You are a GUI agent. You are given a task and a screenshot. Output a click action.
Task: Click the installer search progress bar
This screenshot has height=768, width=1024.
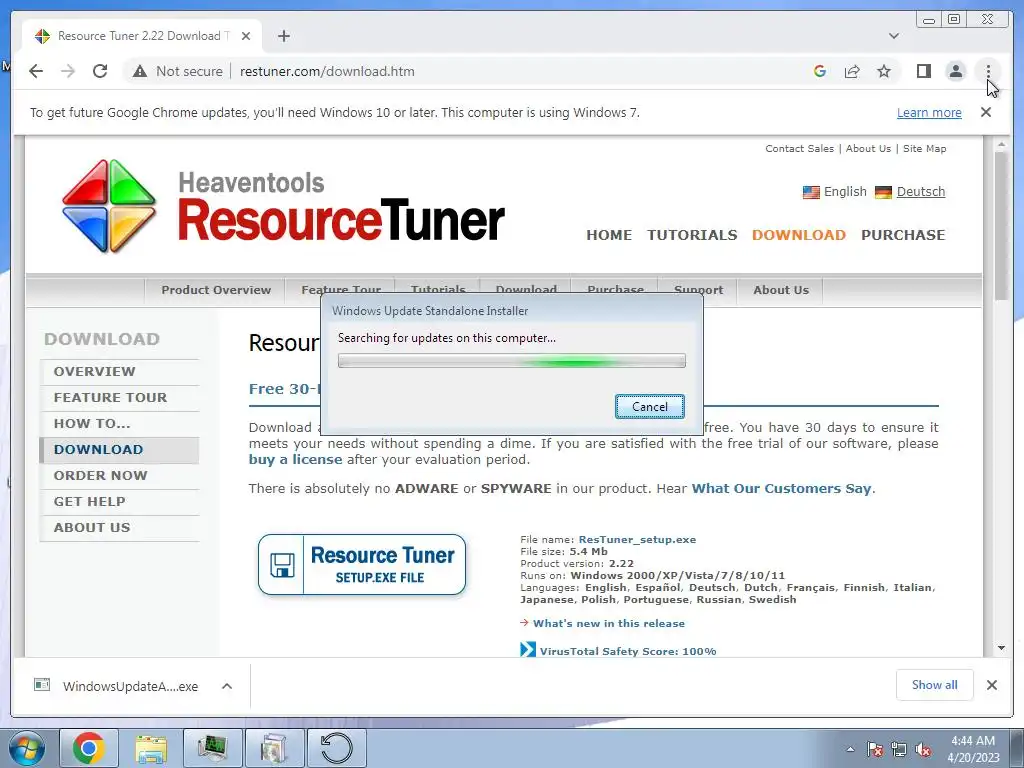pos(511,360)
